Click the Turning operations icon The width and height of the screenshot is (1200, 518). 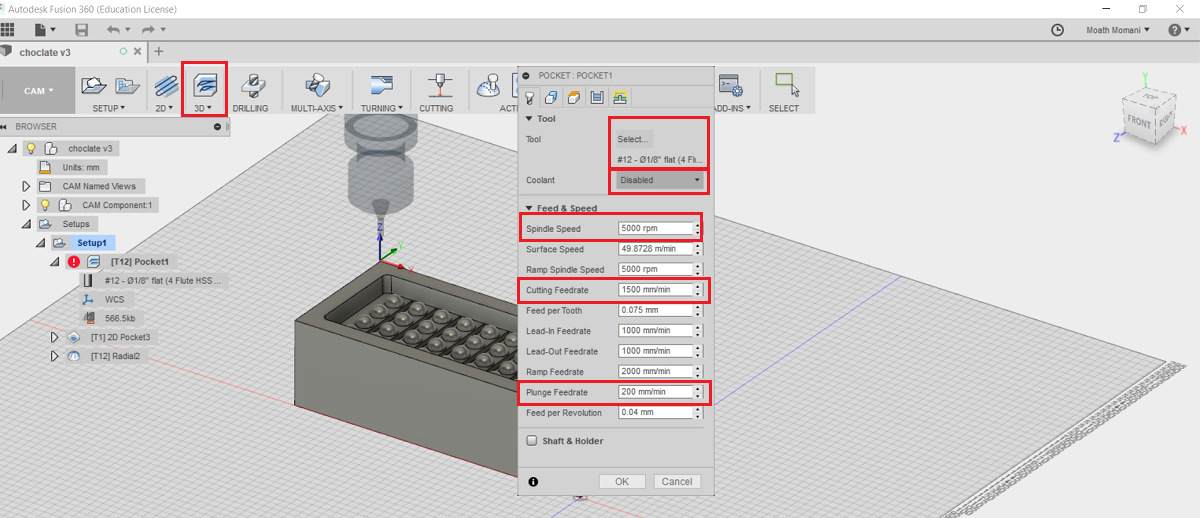380,85
